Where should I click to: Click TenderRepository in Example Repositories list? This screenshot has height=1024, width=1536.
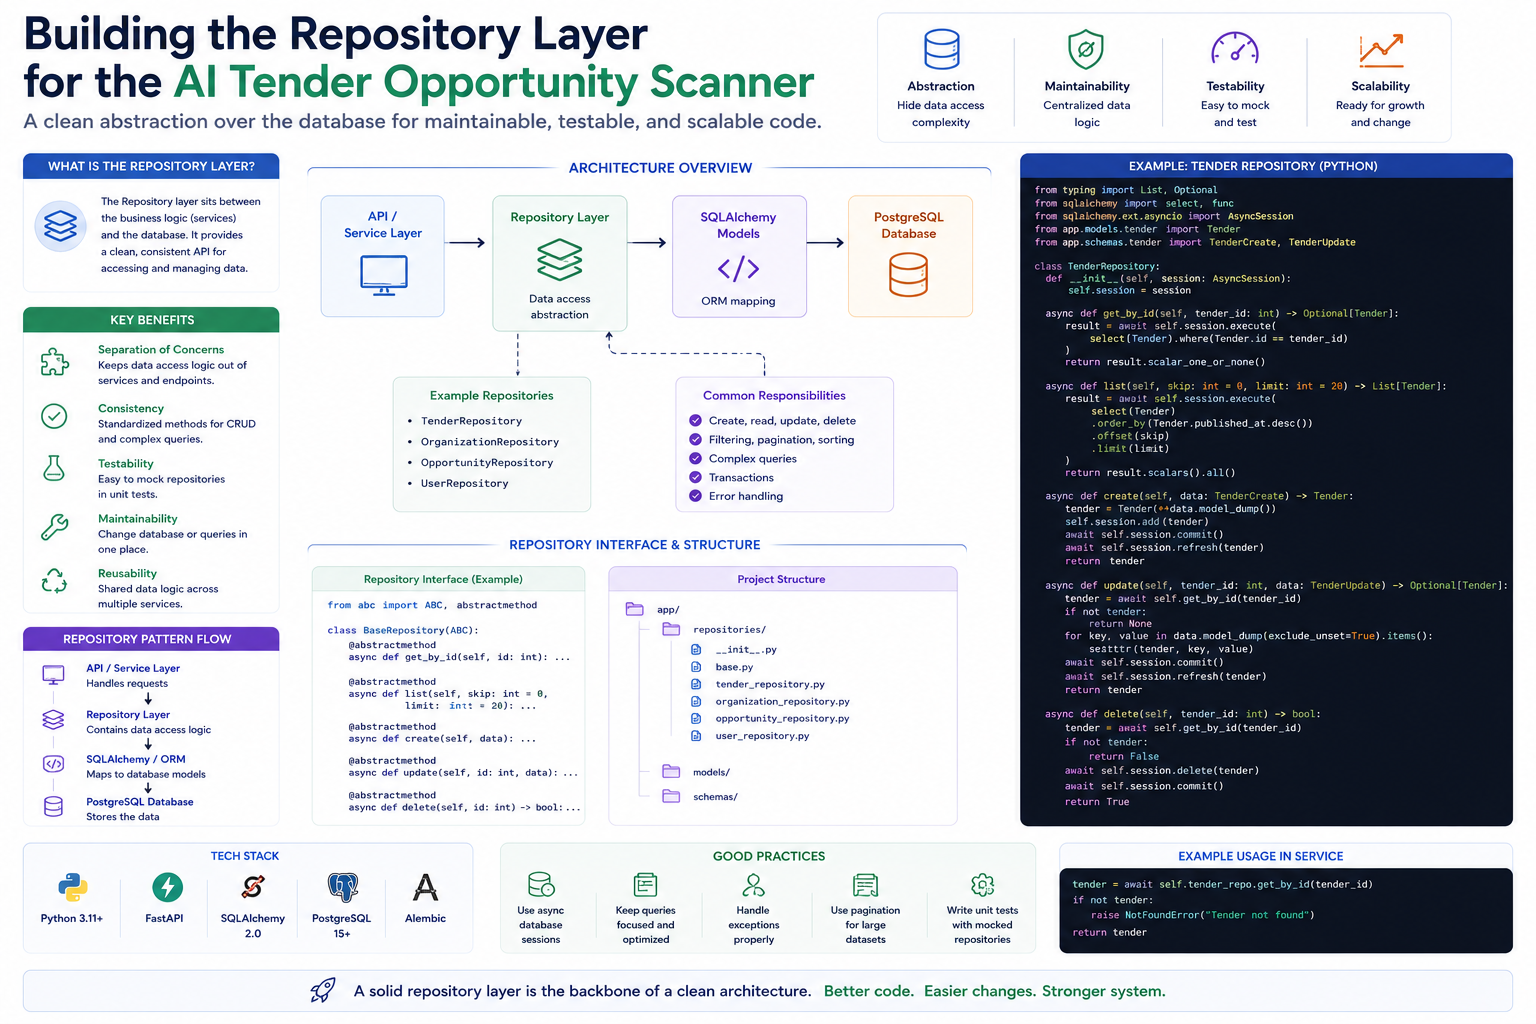point(471,421)
